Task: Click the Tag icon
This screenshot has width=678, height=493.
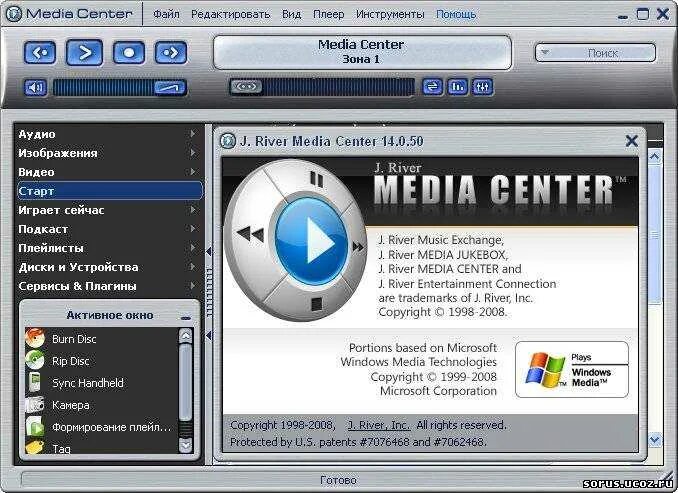Action: click(34, 447)
